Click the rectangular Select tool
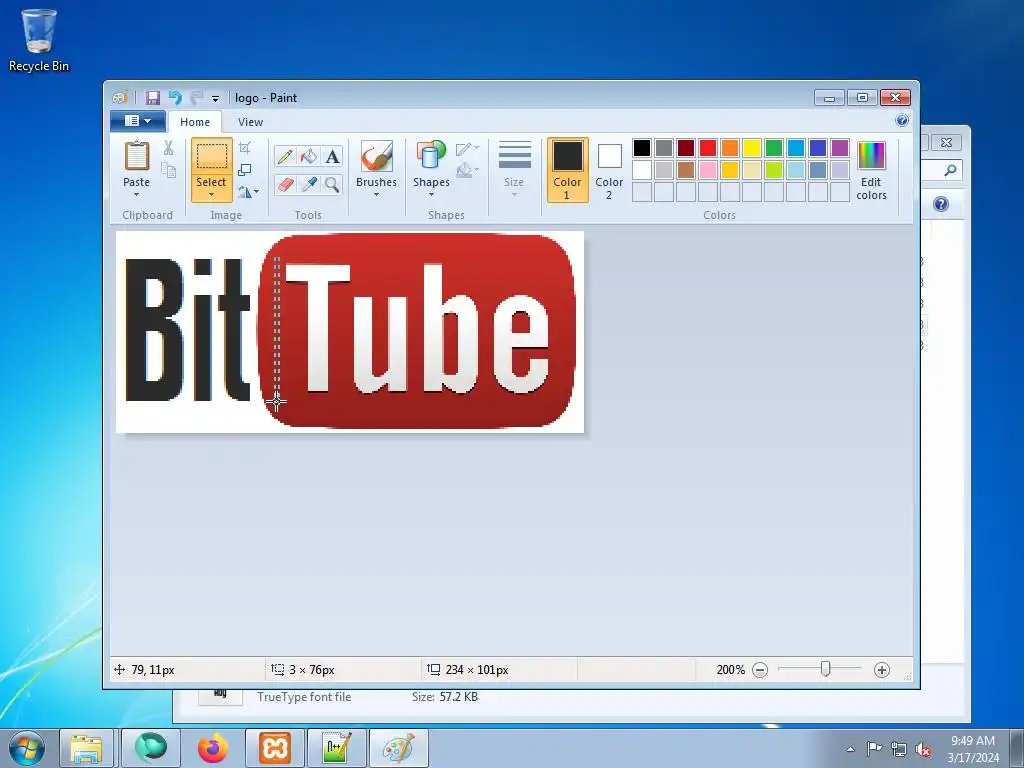This screenshot has height=768, width=1024. pyautogui.click(x=212, y=157)
